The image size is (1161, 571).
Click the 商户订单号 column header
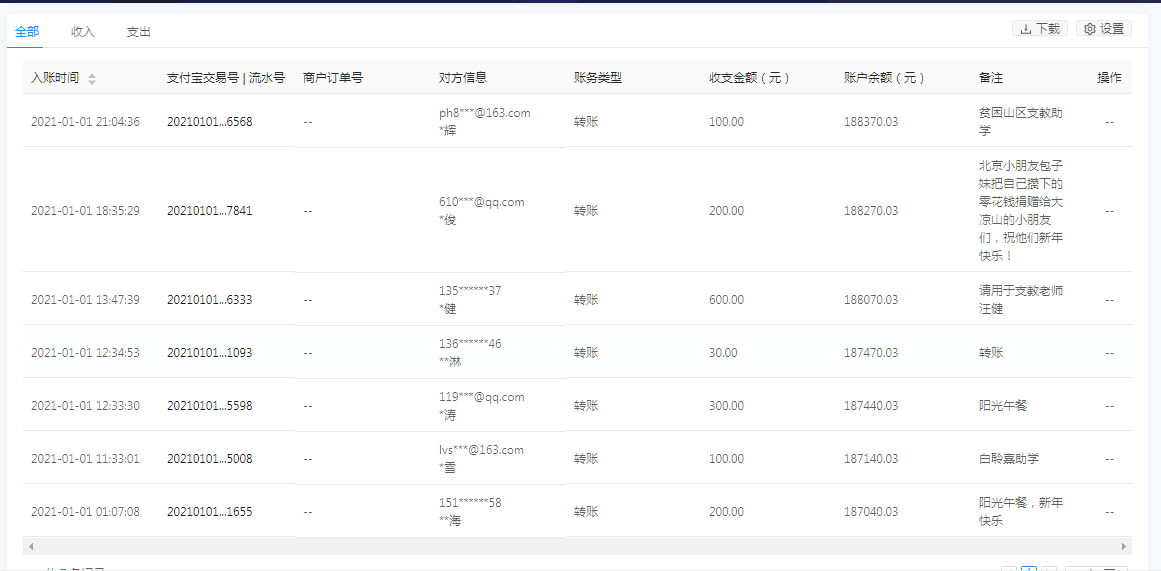(x=332, y=78)
